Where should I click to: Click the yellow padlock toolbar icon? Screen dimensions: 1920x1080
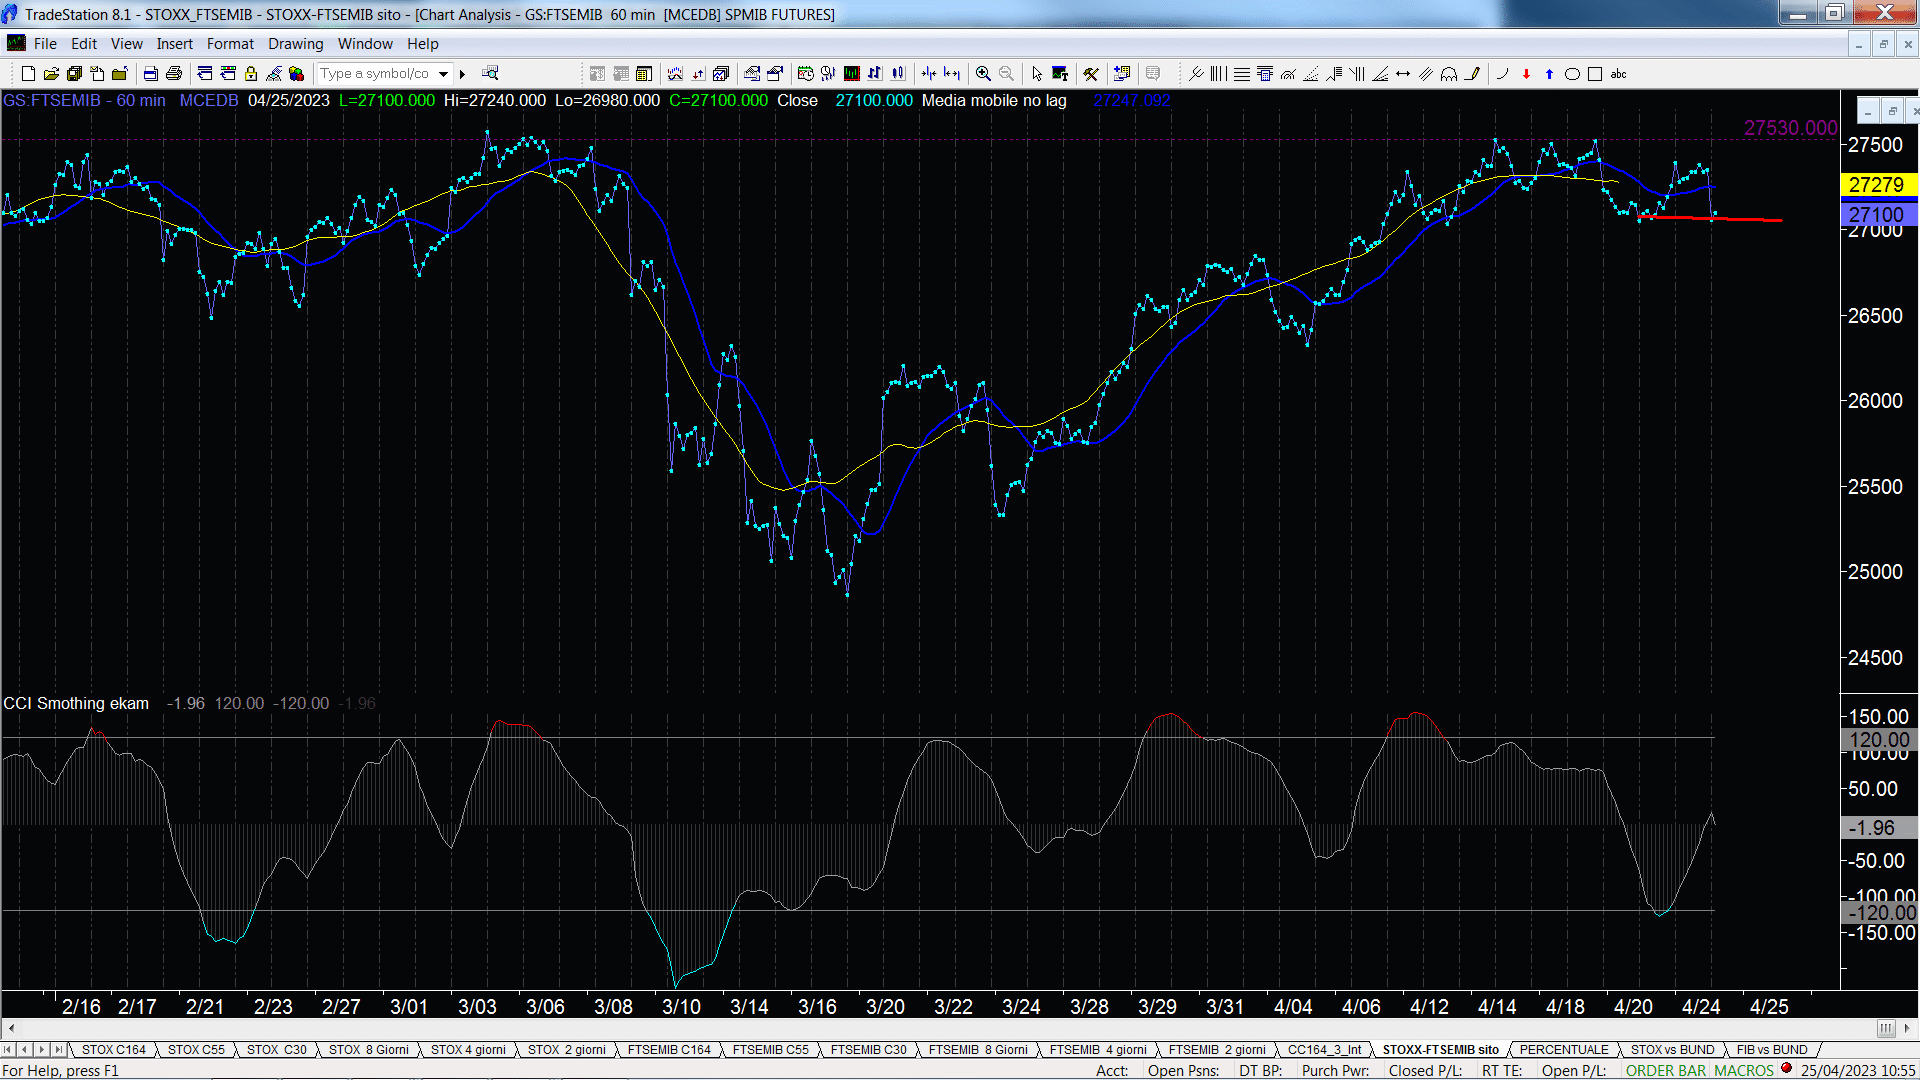(251, 73)
